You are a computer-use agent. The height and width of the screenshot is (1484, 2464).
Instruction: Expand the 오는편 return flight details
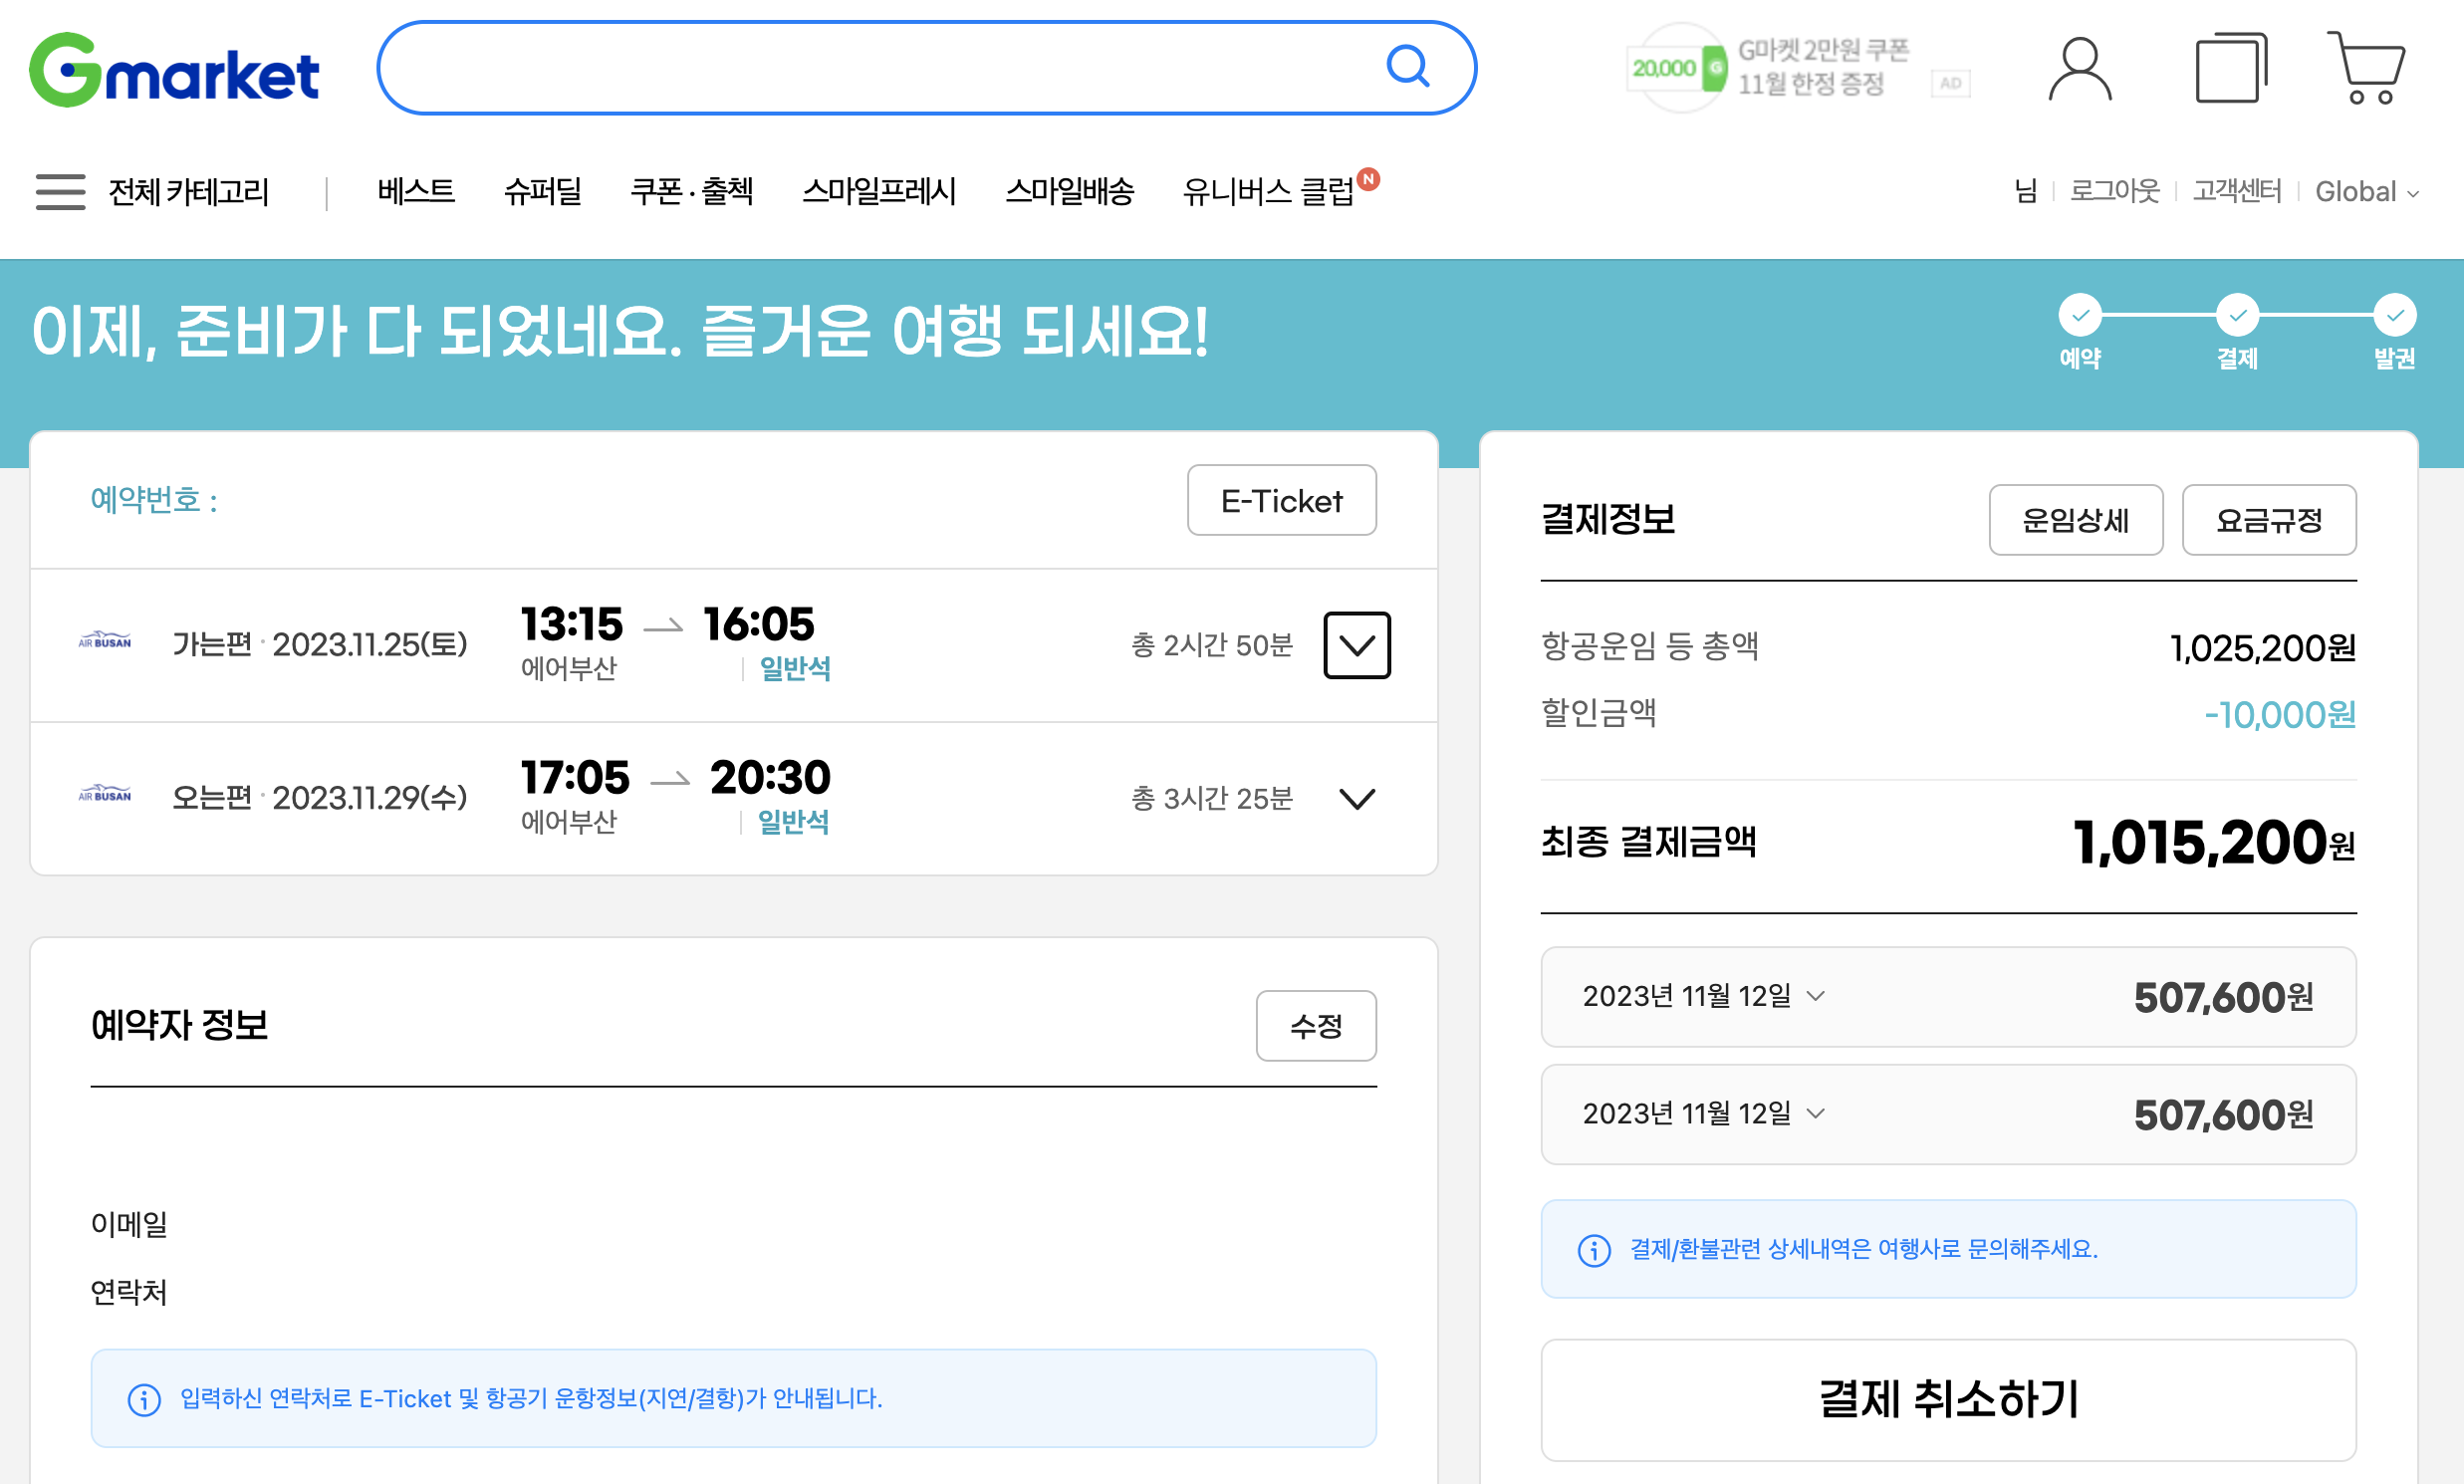pyautogui.click(x=1357, y=799)
